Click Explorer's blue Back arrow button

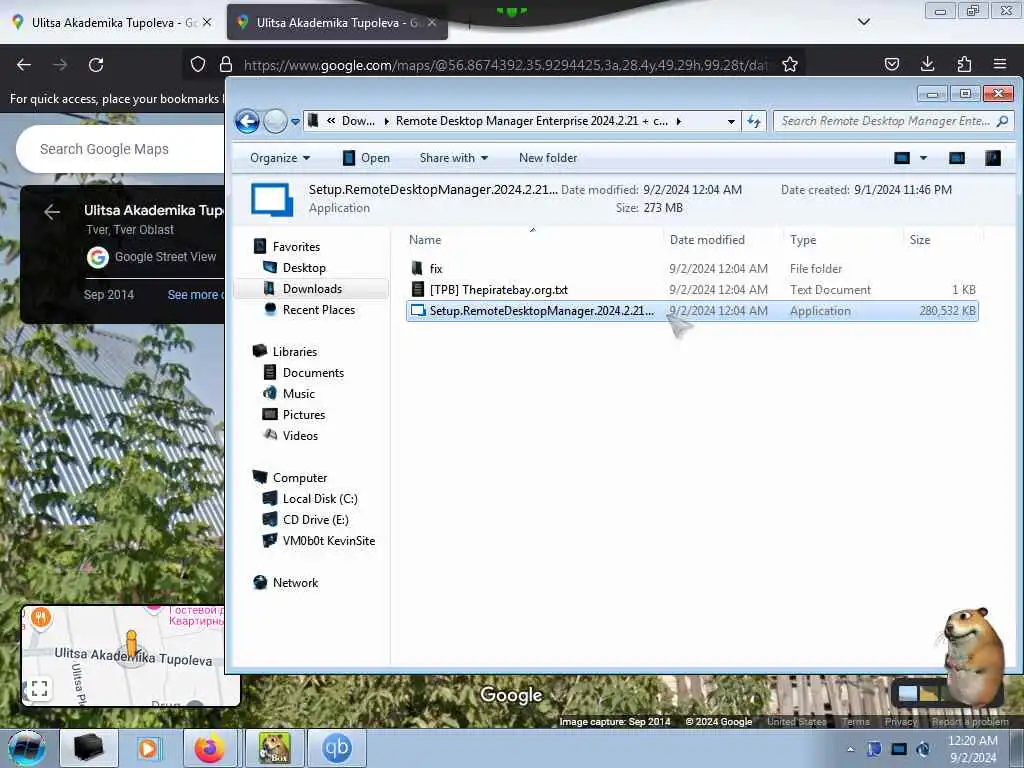point(247,121)
